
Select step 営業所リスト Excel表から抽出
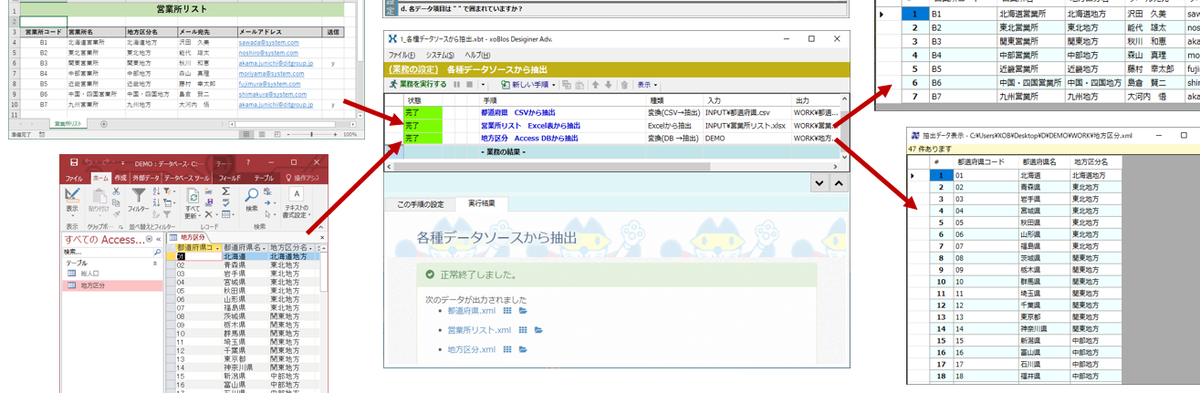530,126
